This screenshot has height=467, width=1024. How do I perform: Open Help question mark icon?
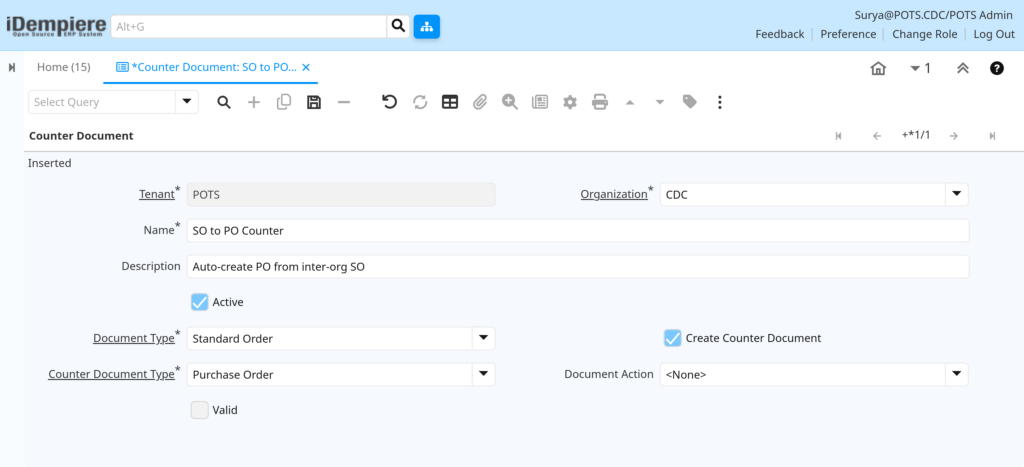[997, 68]
